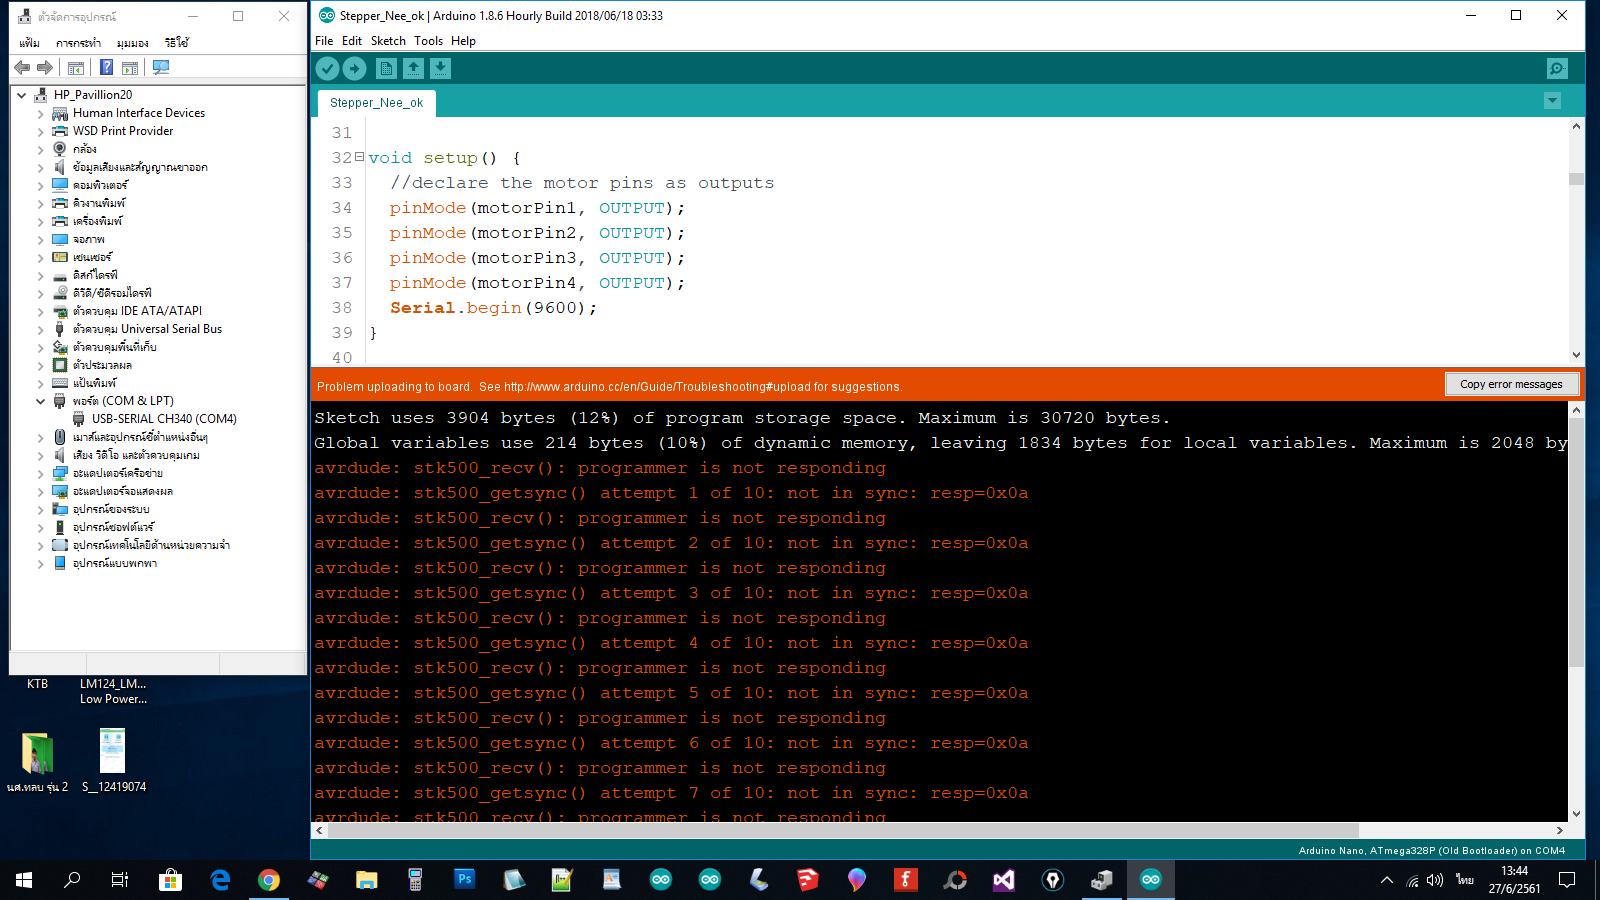Open Device Manager แฟ้ม (File) menu
The width and height of the screenshot is (1600, 900).
29,43
